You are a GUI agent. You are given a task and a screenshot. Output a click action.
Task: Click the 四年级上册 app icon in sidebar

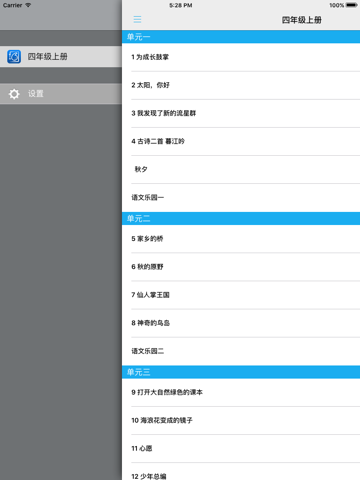coord(14,57)
